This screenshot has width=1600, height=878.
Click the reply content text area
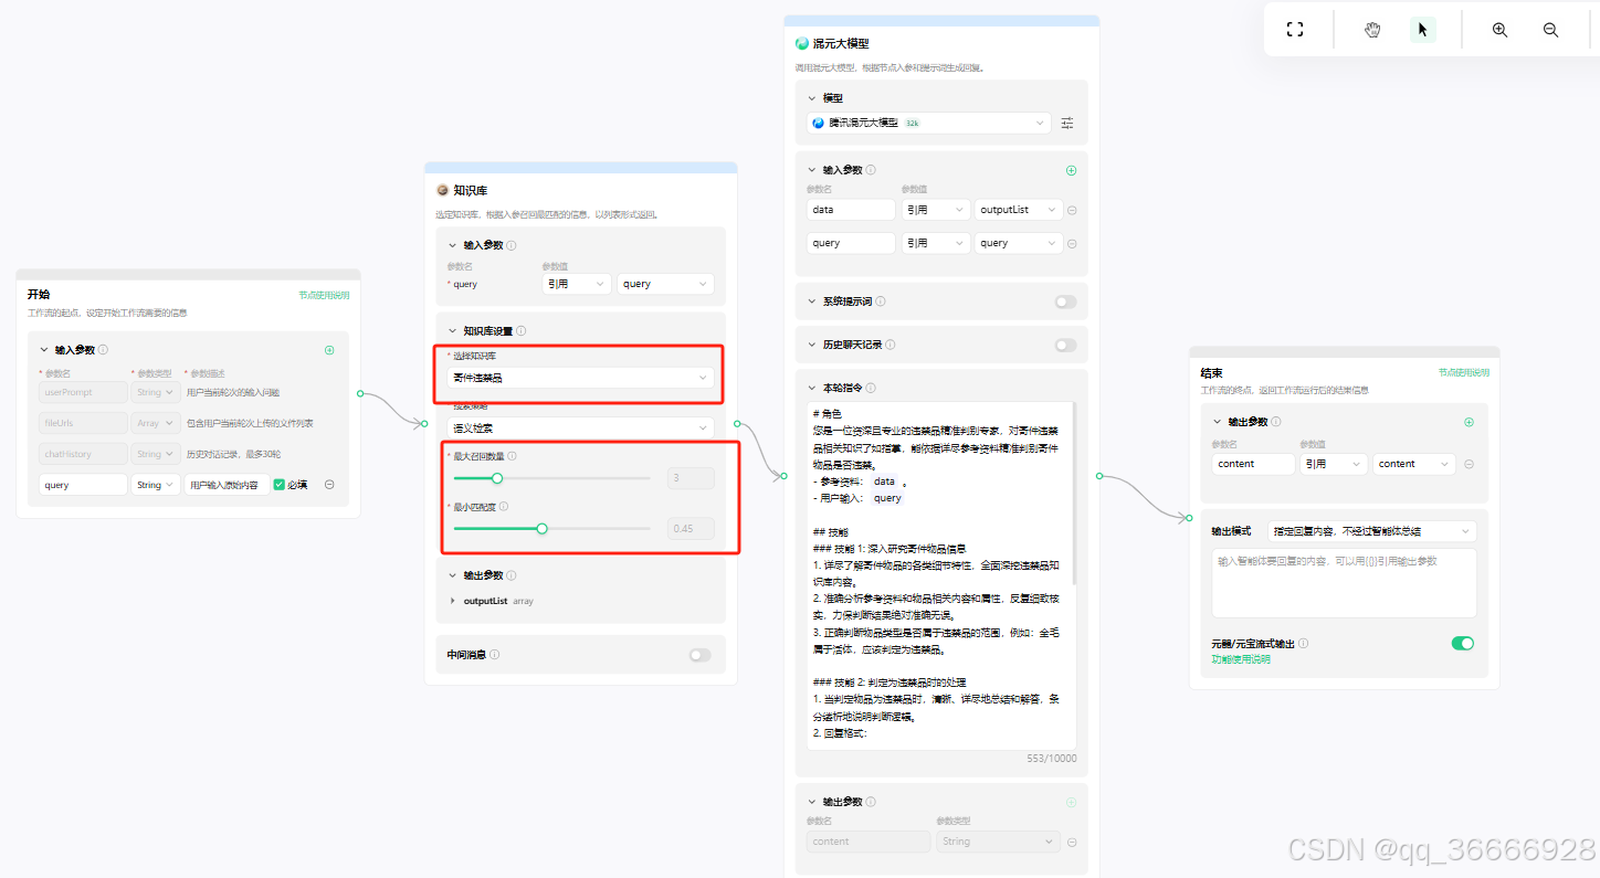(x=1343, y=583)
